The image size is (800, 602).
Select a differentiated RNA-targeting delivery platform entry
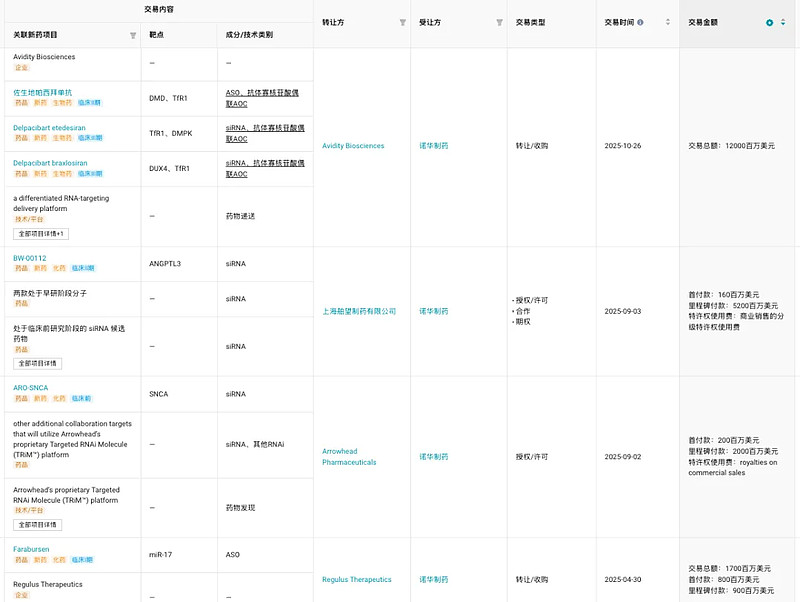click(x=61, y=203)
